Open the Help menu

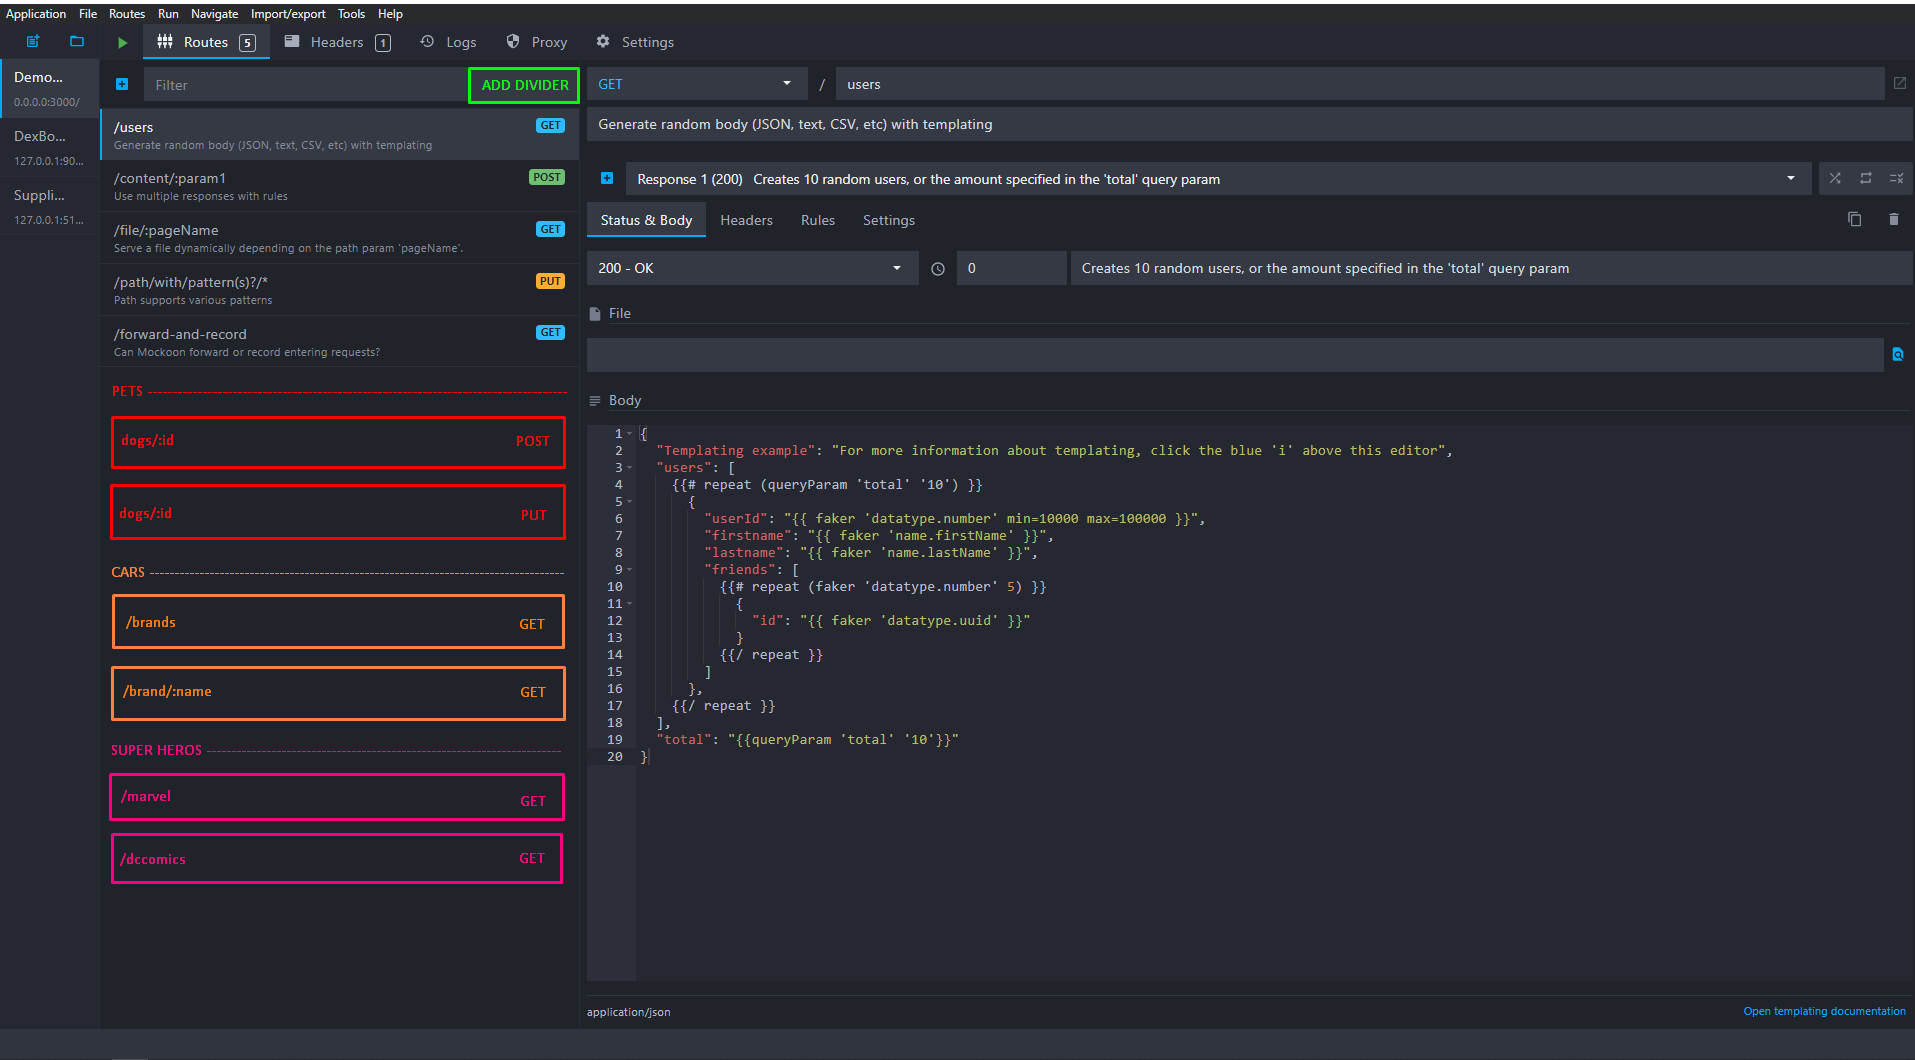tap(390, 14)
